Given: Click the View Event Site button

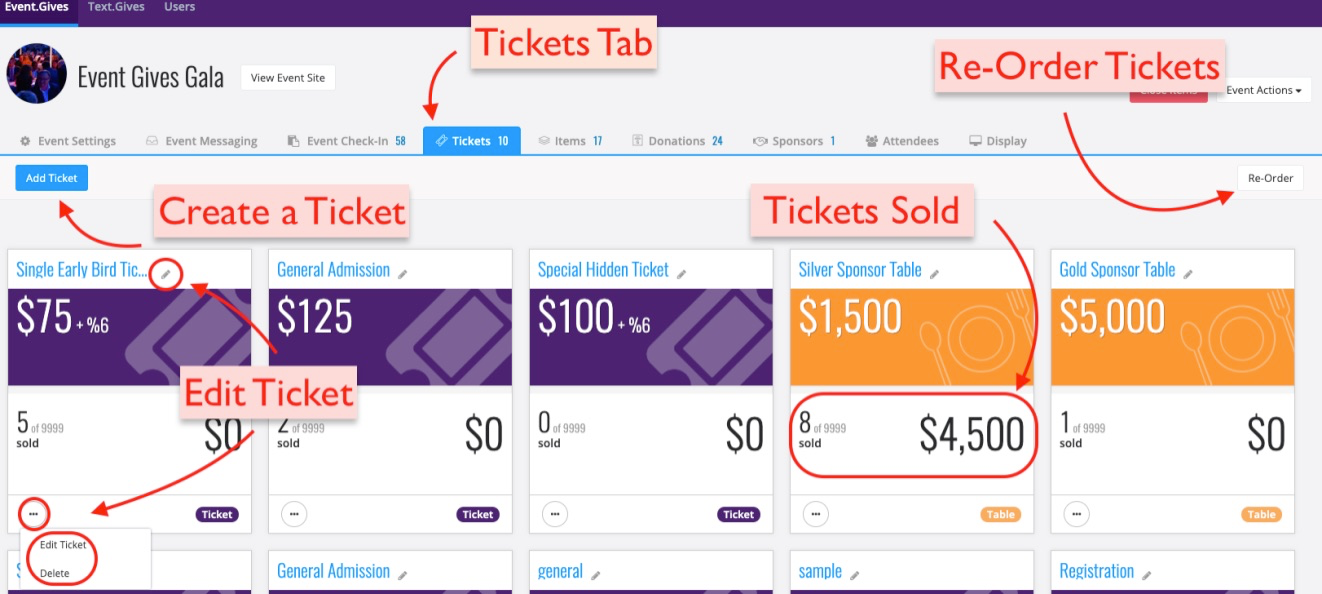Looking at the screenshot, I should click(x=288, y=78).
